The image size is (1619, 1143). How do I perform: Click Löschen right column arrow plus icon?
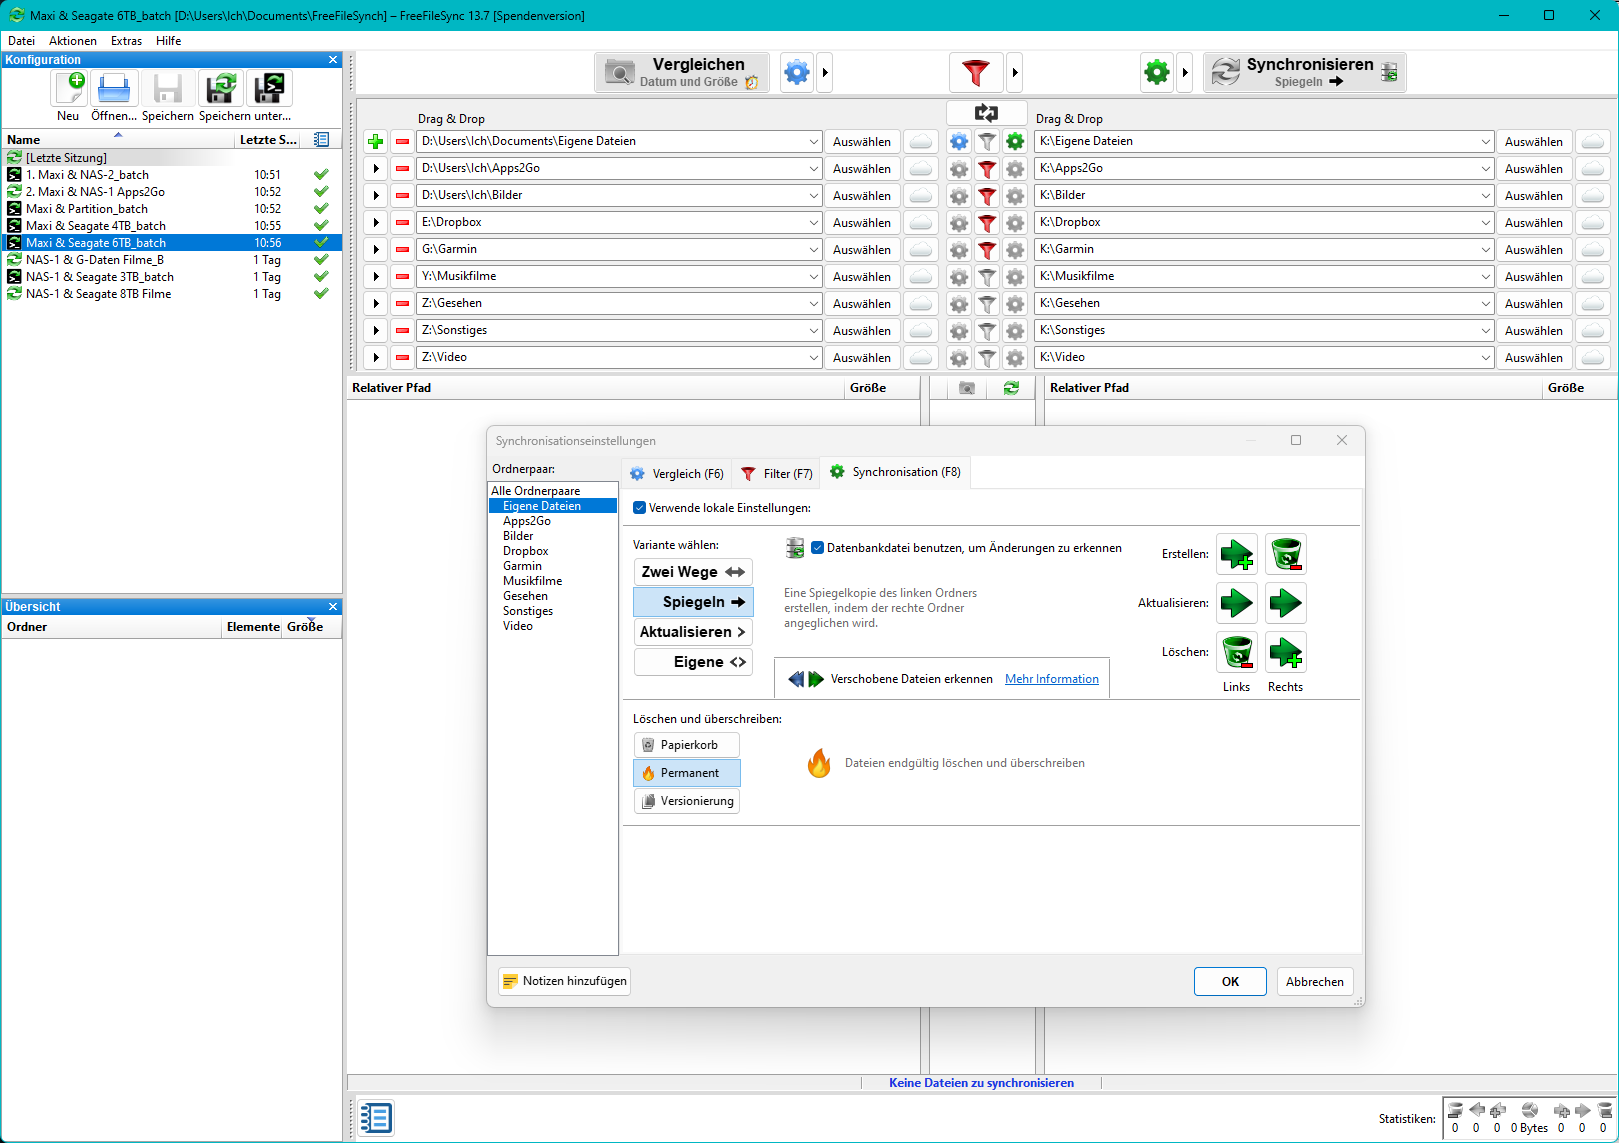(1286, 652)
